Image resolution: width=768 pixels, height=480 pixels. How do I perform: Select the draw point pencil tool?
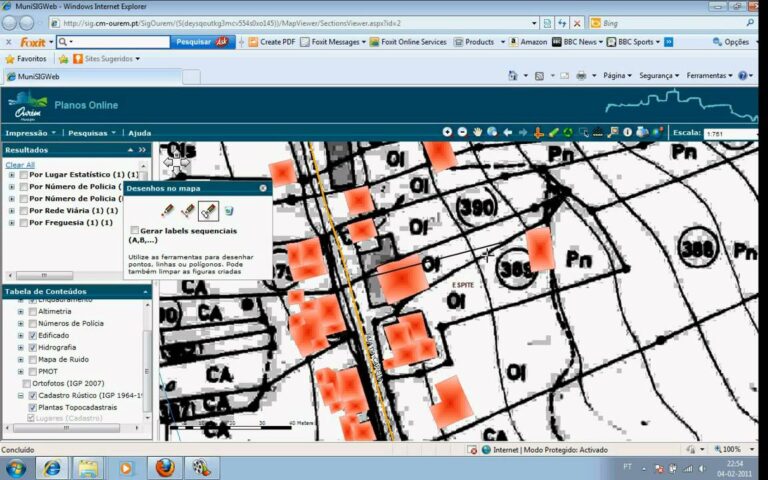(x=167, y=211)
